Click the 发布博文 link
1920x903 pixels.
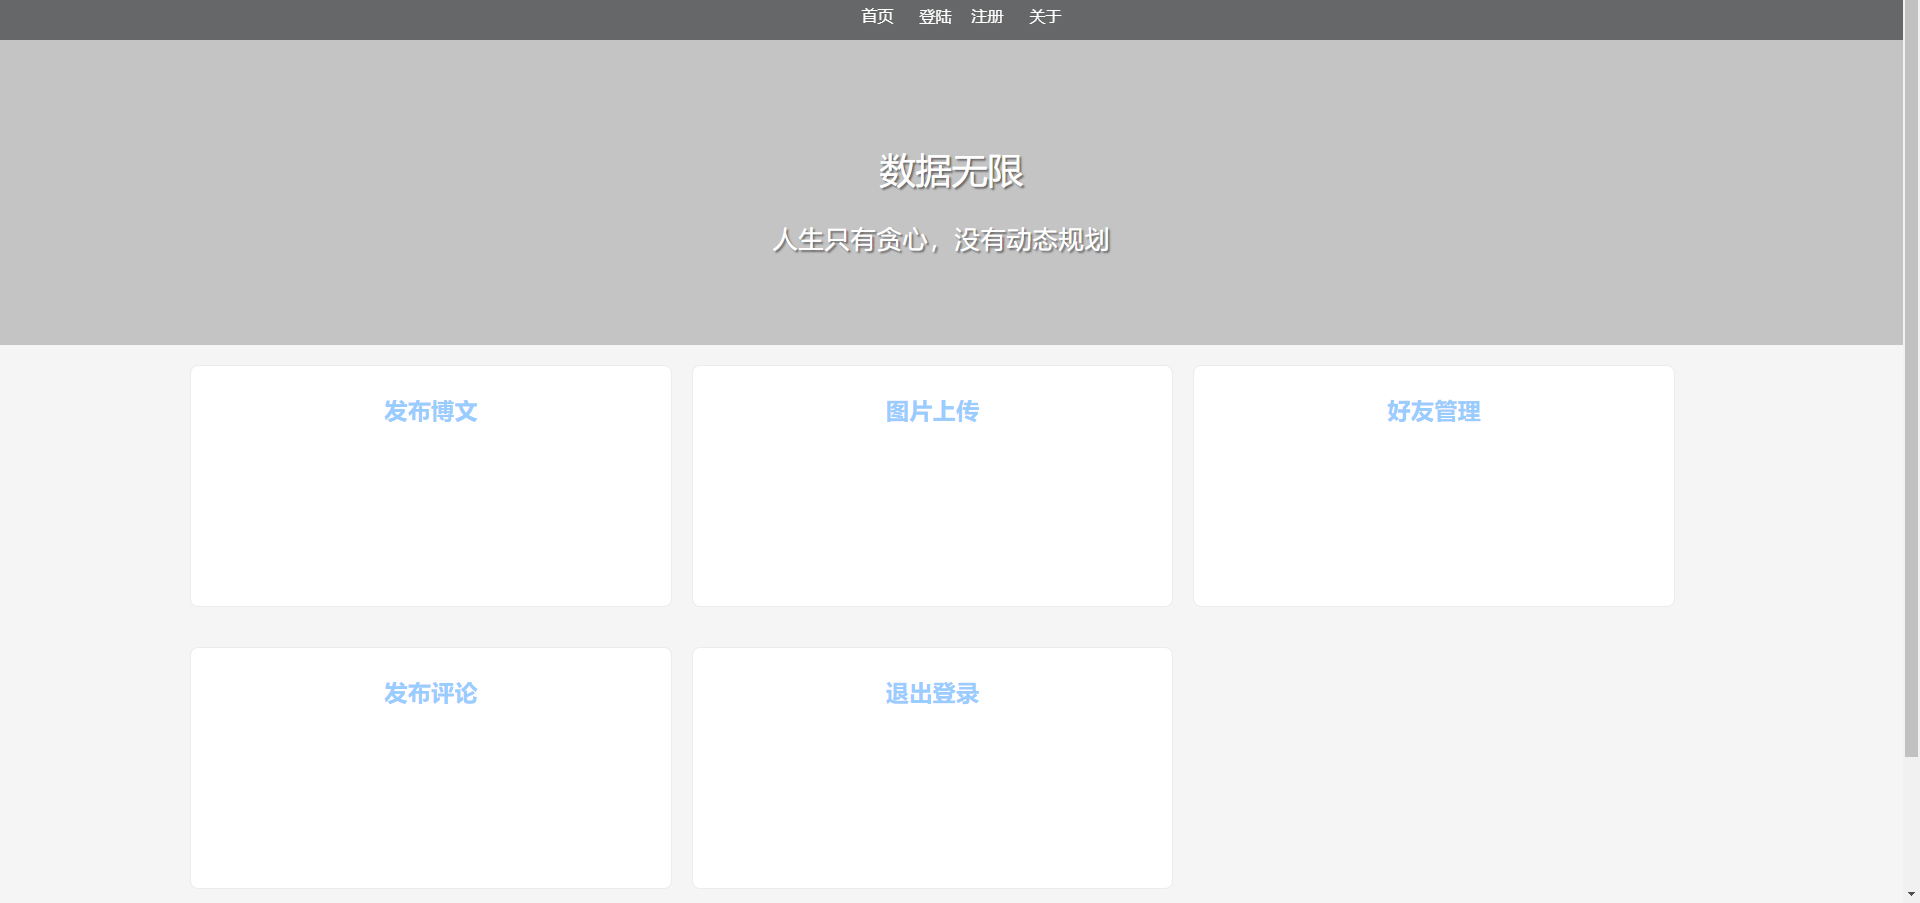430,412
